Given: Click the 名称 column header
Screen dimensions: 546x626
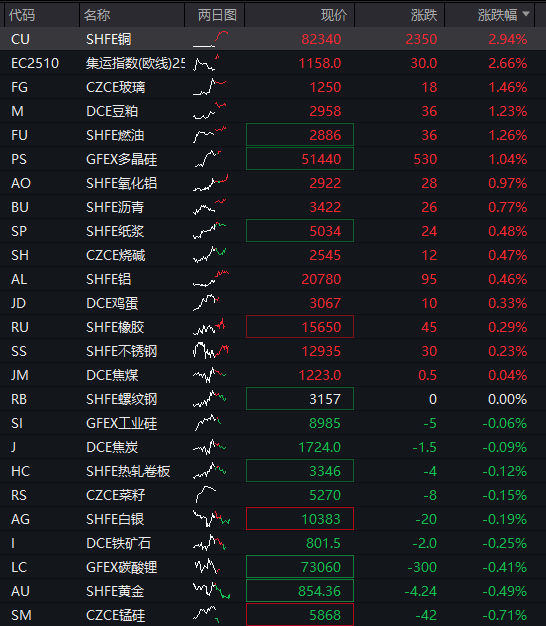Looking at the screenshot, I should point(97,15).
